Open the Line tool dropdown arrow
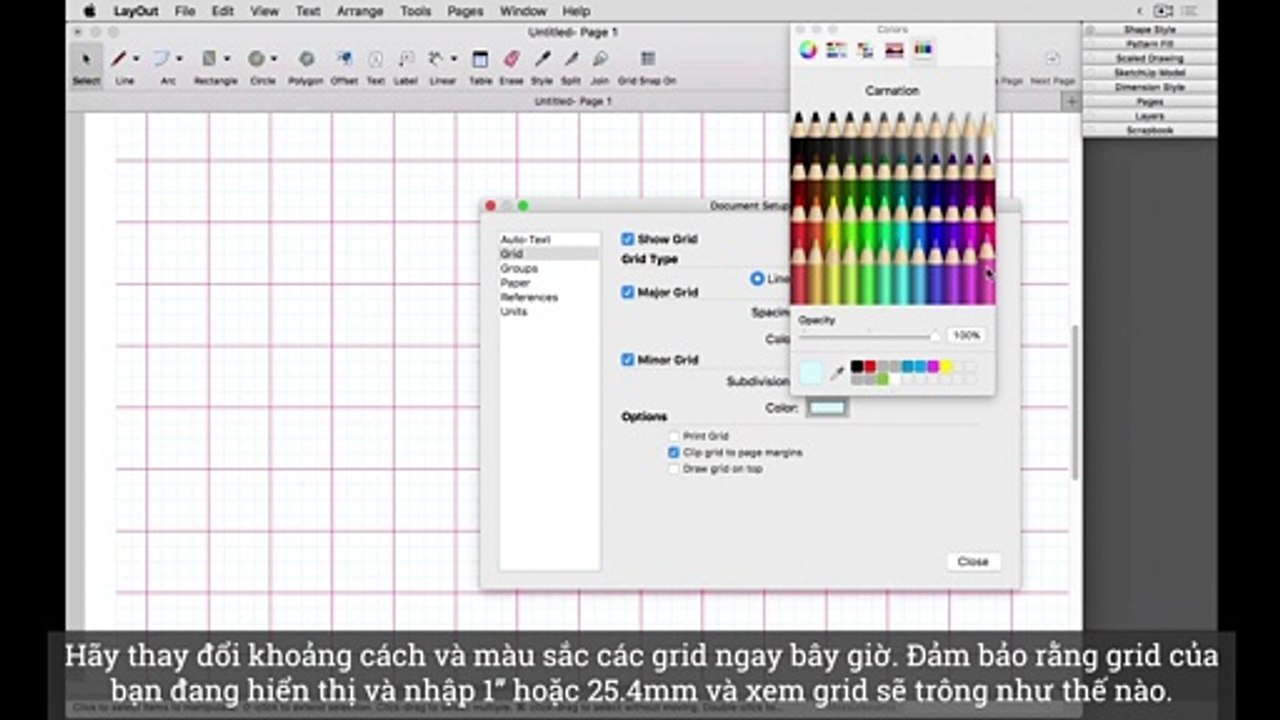1280x720 pixels. [x=136, y=59]
